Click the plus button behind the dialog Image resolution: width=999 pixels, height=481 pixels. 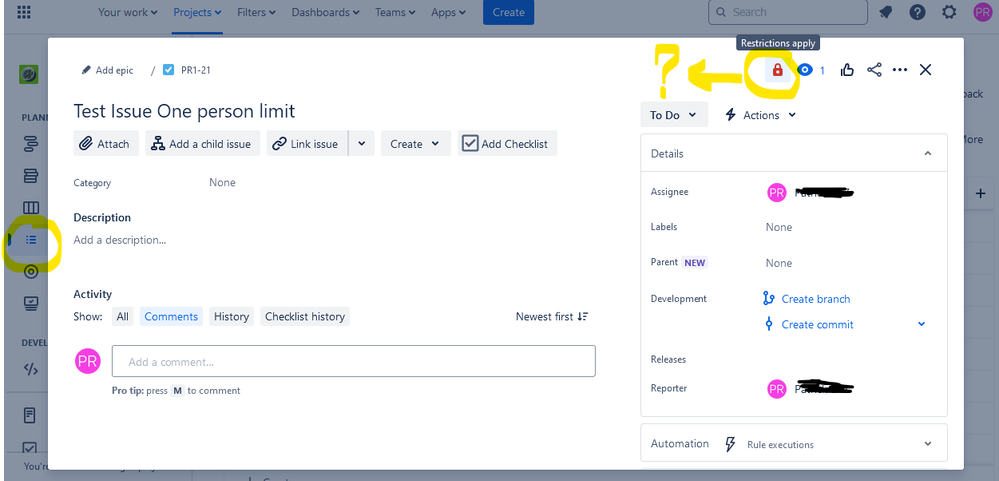pos(981,194)
